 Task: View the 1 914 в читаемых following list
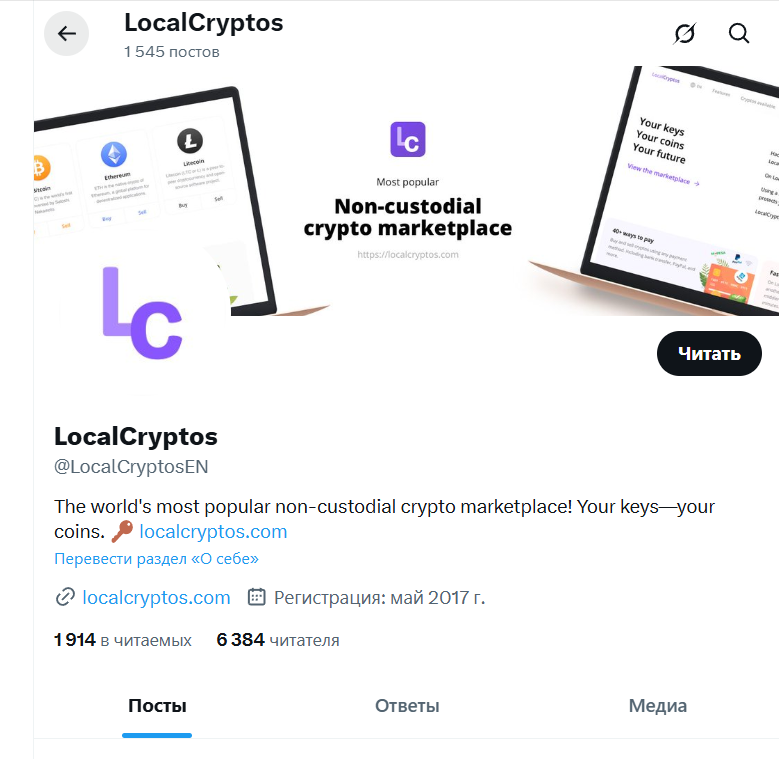coord(123,640)
